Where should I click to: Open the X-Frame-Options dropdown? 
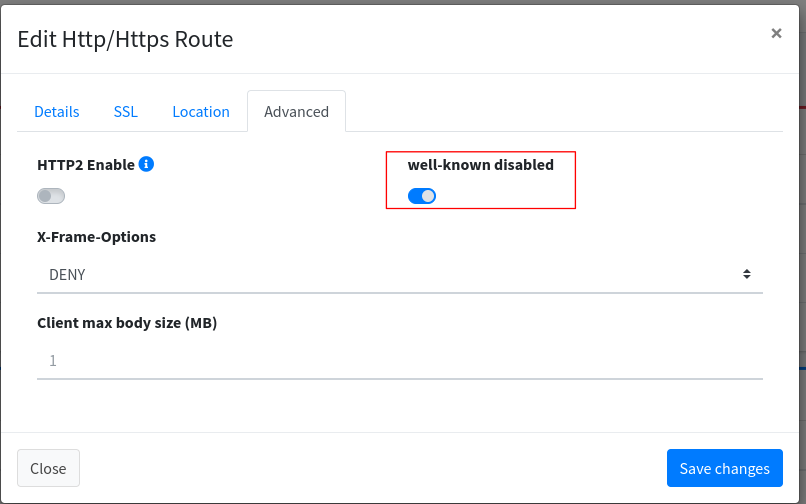click(399, 274)
